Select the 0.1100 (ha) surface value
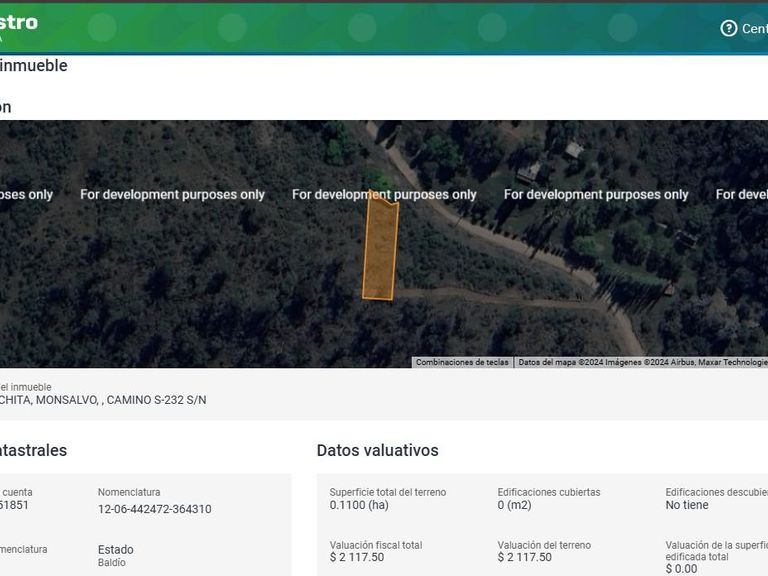 click(x=359, y=505)
